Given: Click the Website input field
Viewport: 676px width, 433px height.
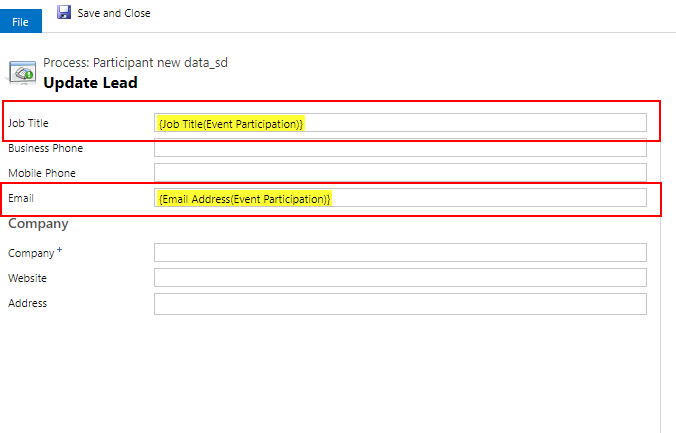Looking at the screenshot, I should (400, 277).
